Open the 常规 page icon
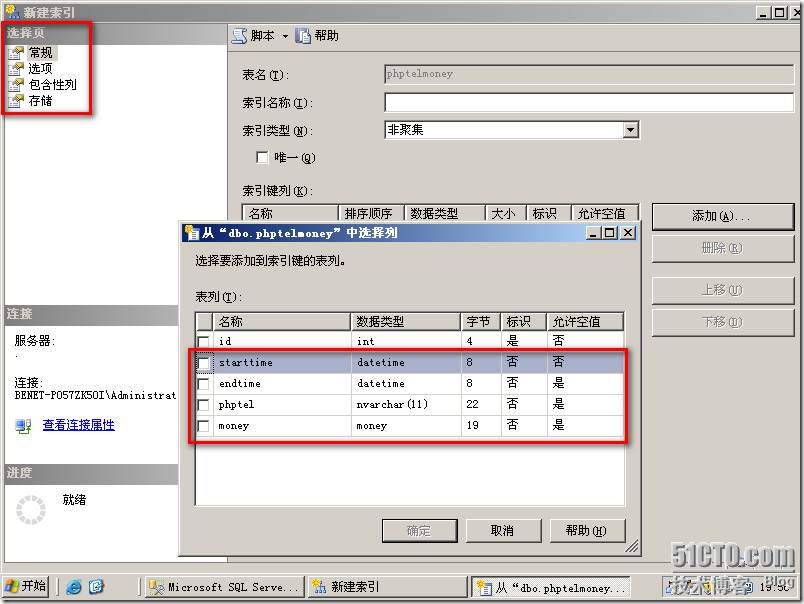This screenshot has height=604, width=804. point(16,52)
